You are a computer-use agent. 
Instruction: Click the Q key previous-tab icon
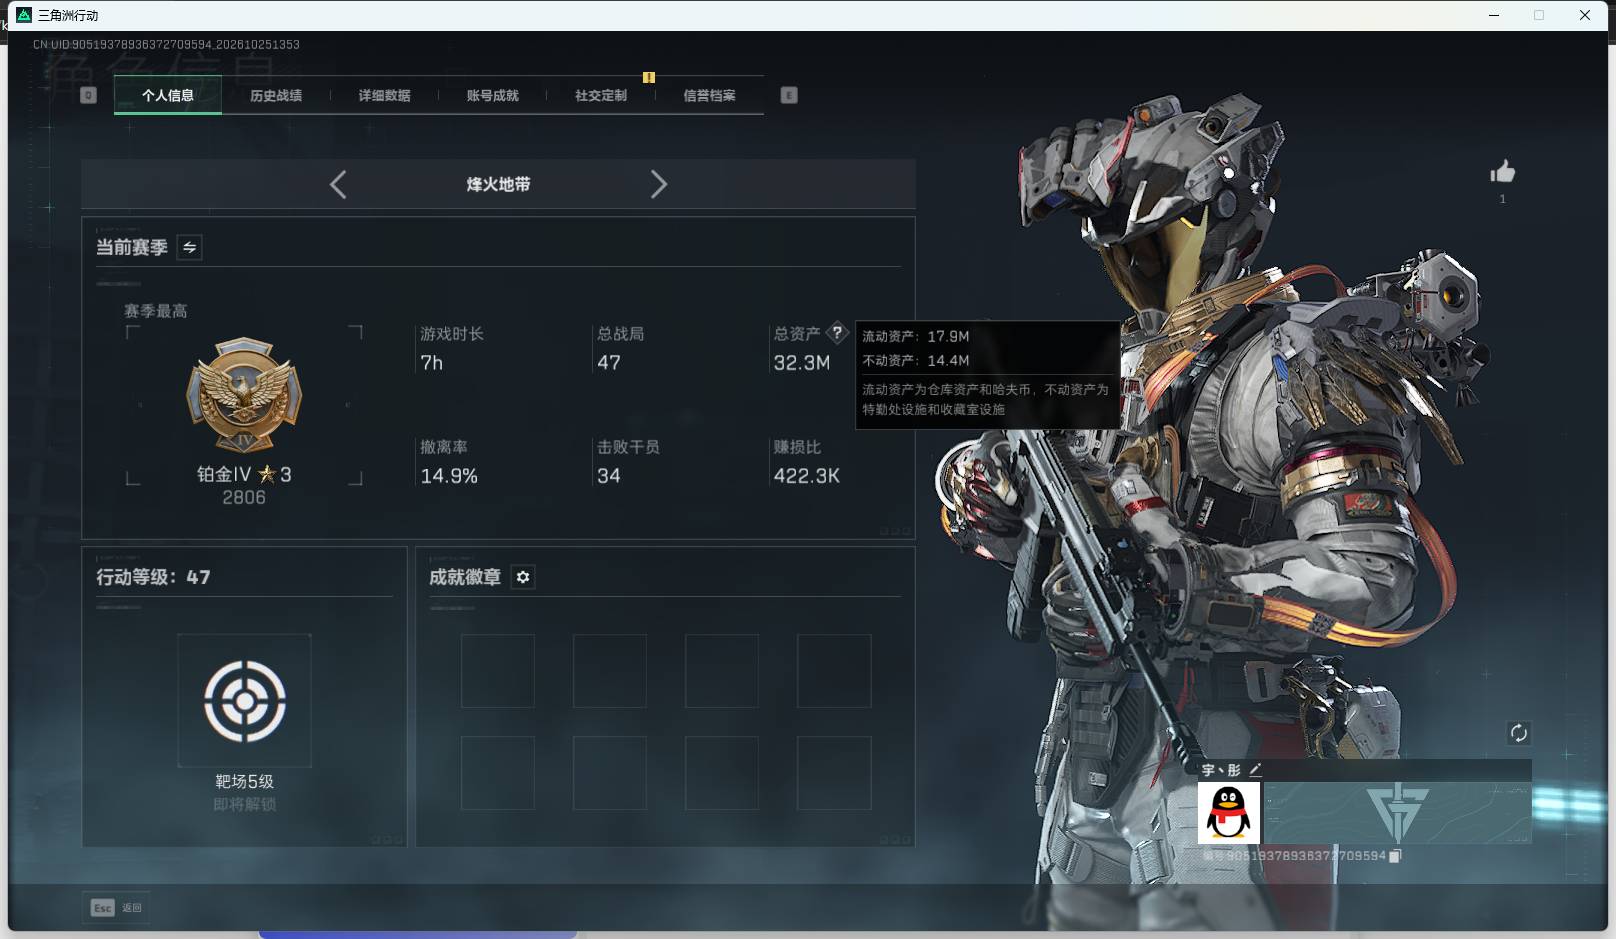coord(88,95)
